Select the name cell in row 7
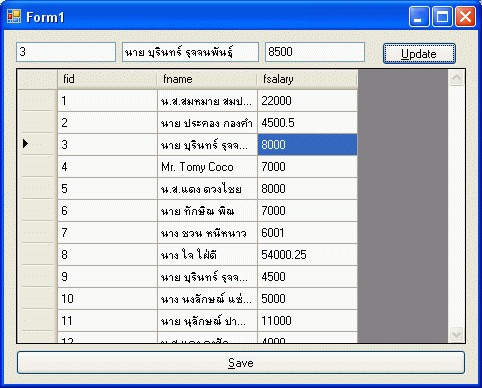The width and height of the screenshot is (482, 388). 207,233
